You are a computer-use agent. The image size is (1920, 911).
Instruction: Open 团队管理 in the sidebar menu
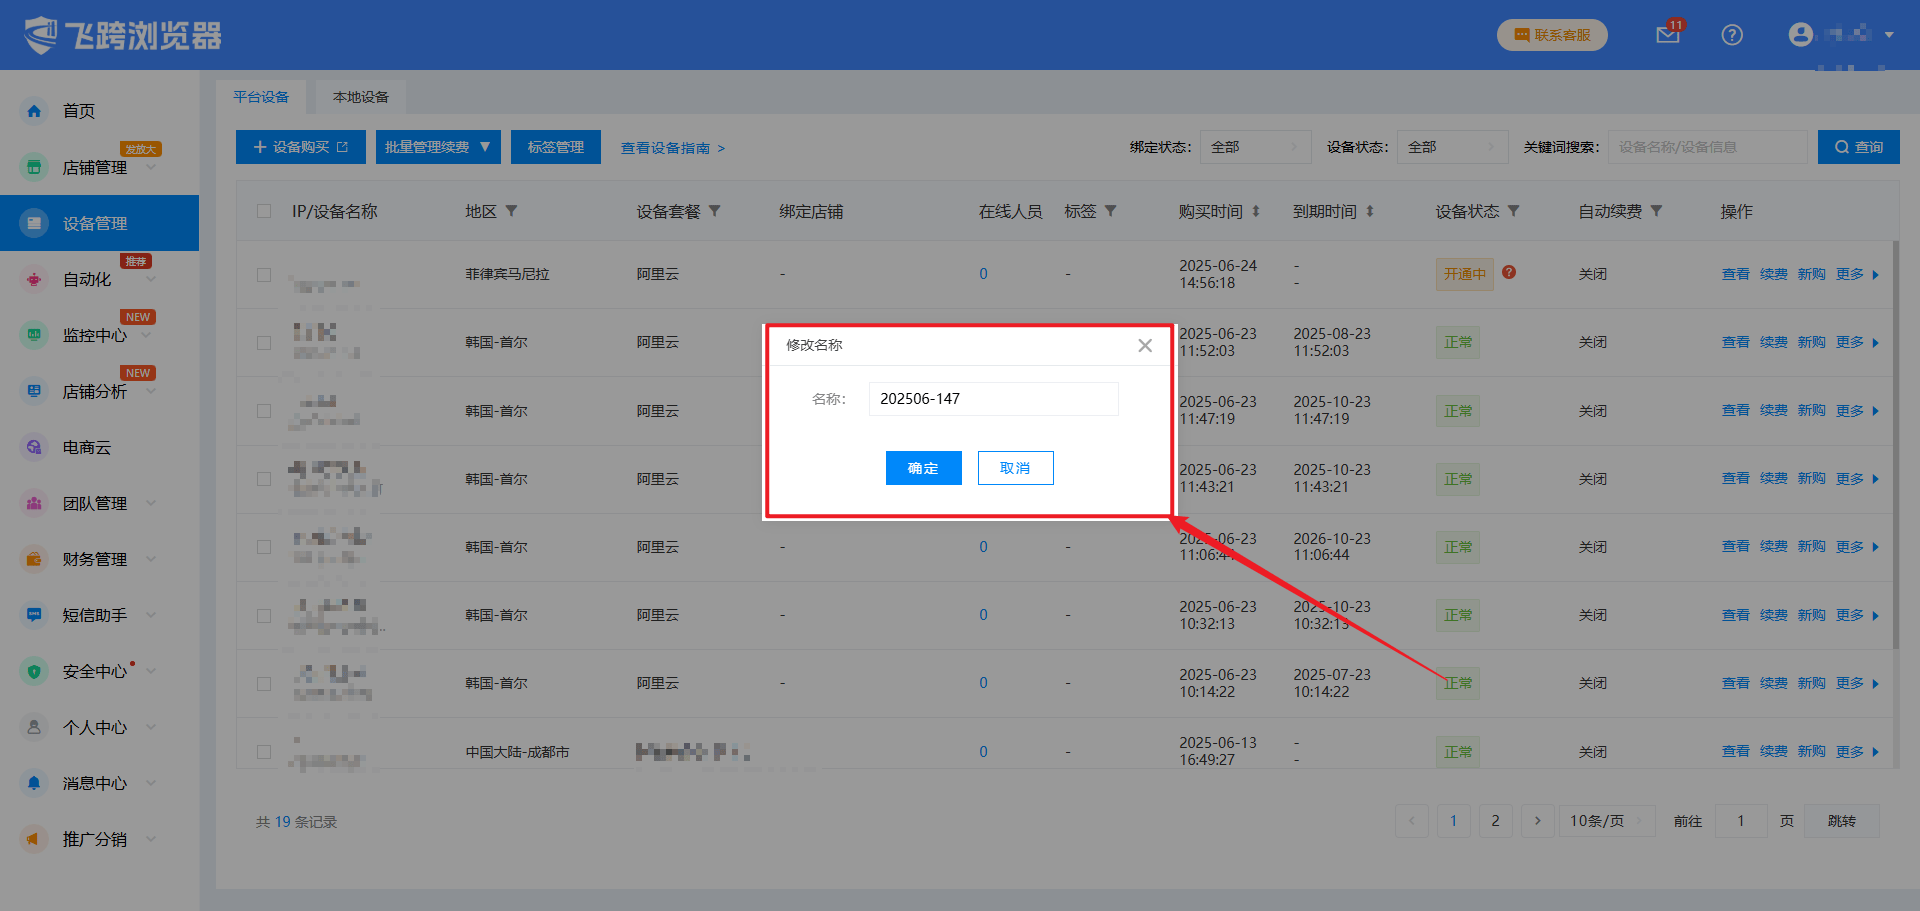tap(95, 503)
